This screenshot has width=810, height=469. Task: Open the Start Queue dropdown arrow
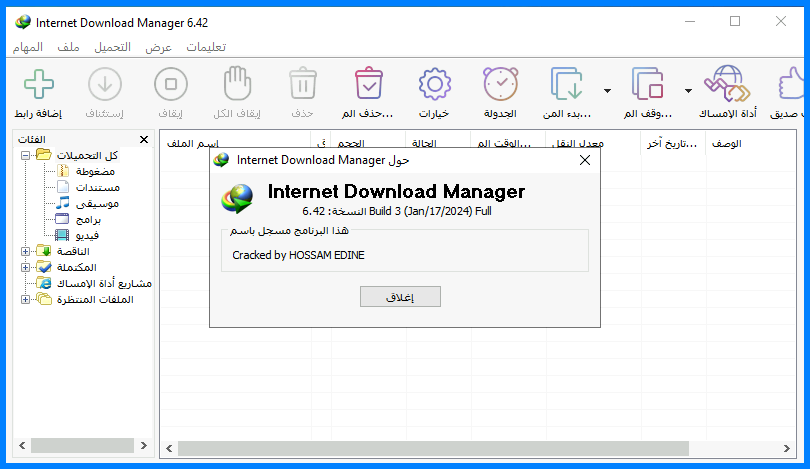(x=608, y=91)
